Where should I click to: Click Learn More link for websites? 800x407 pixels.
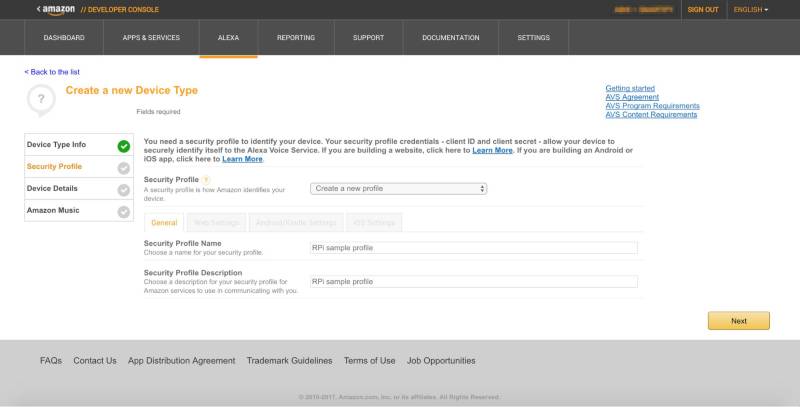pos(492,150)
